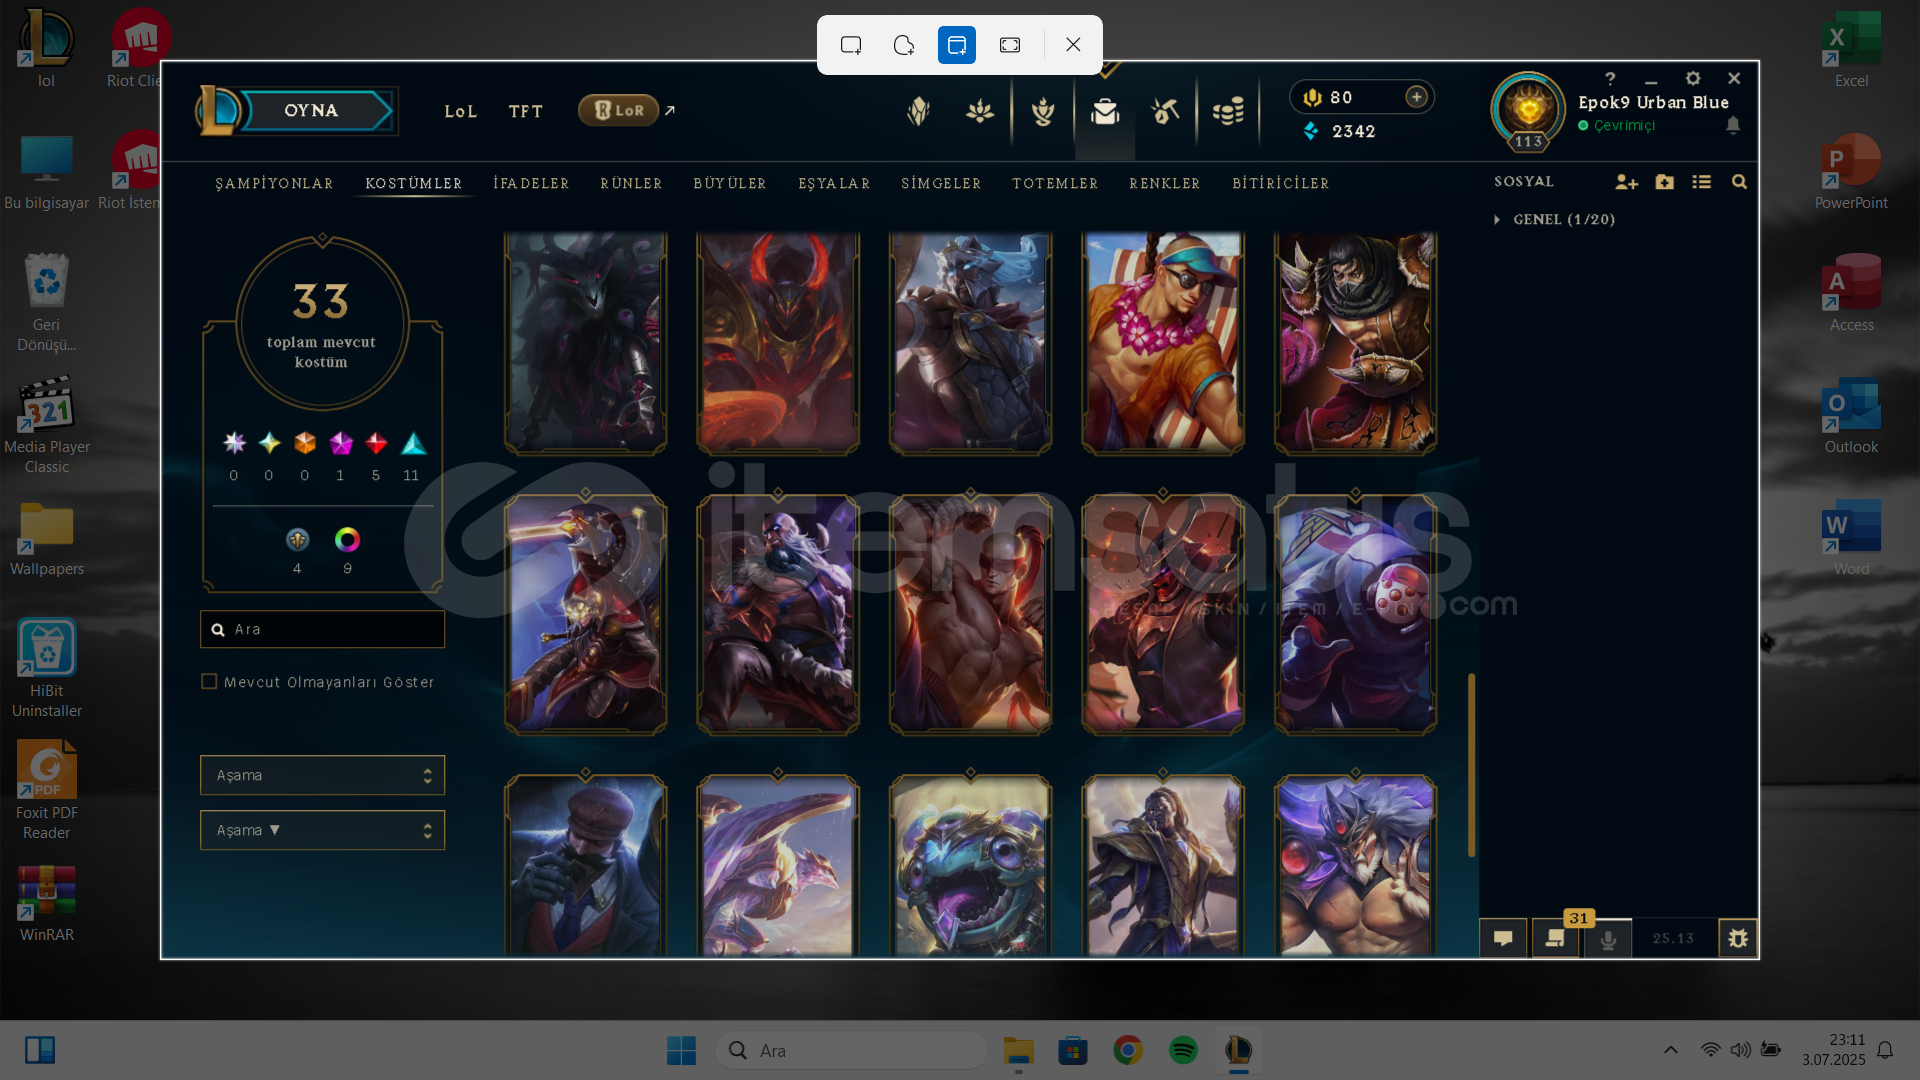Image resolution: width=1920 pixels, height=1080 pixels.
Task: Click the add friend icon
Action: pos(1626,182)
